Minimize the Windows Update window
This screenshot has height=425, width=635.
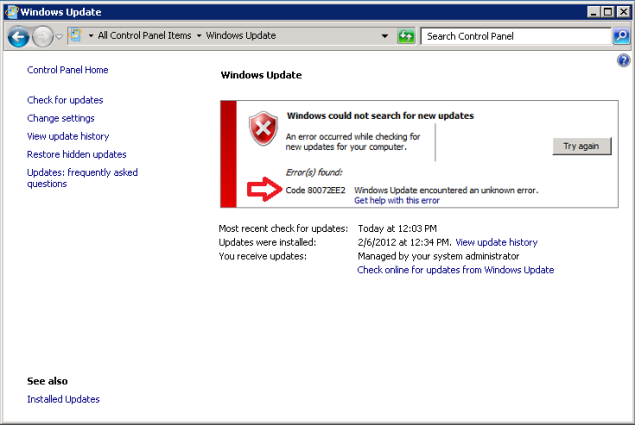593,12
